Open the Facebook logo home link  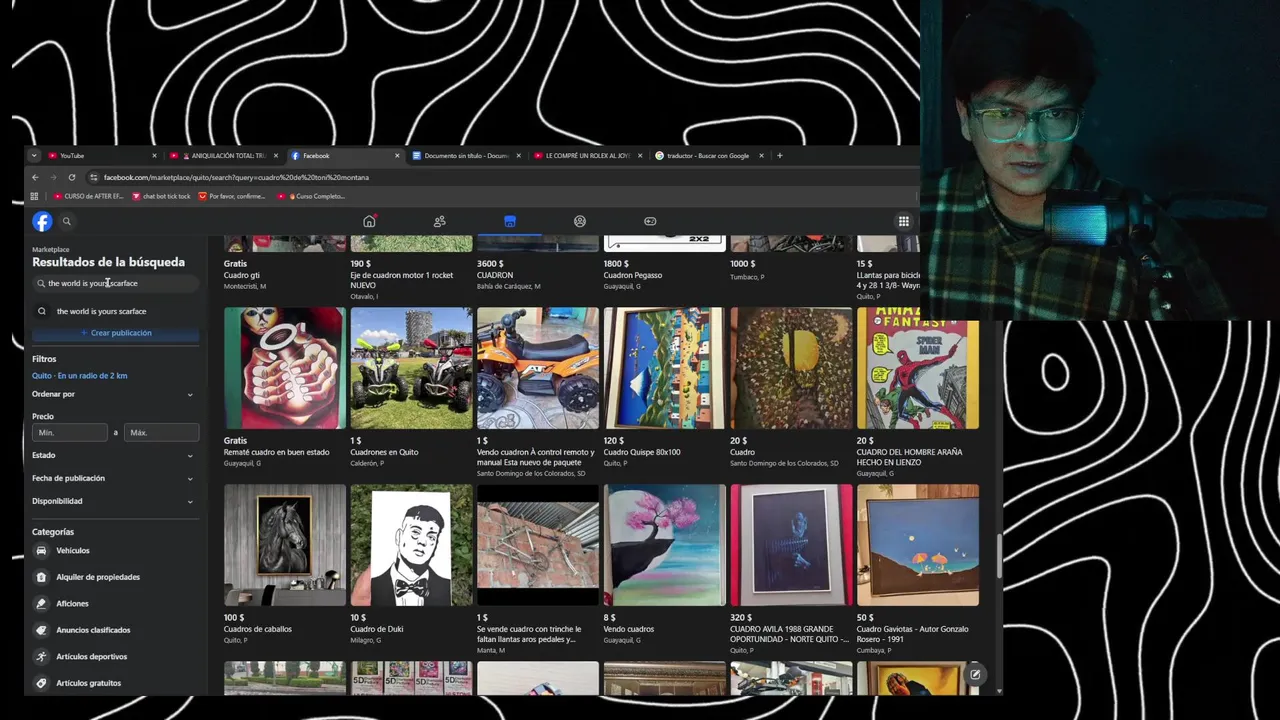click(42, 222)
